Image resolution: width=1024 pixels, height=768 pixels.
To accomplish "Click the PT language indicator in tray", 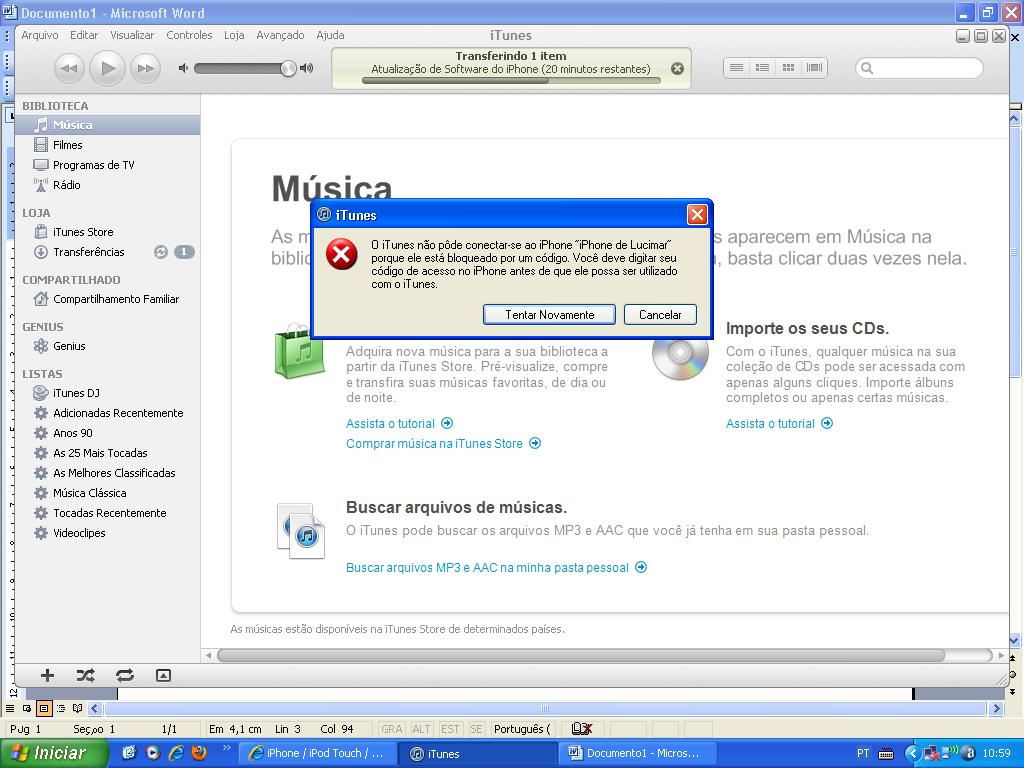I will pos(863,754).
